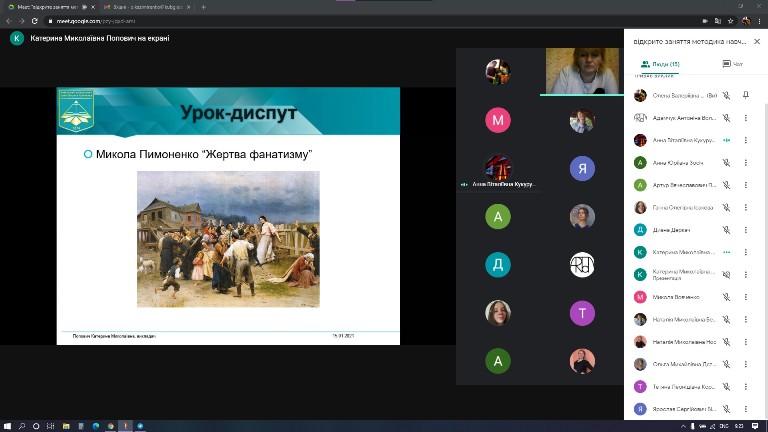Pin Олена Валеріївна (Ви) to the screen
Viewport: 768px width, 432px height.
pos(746,96)
